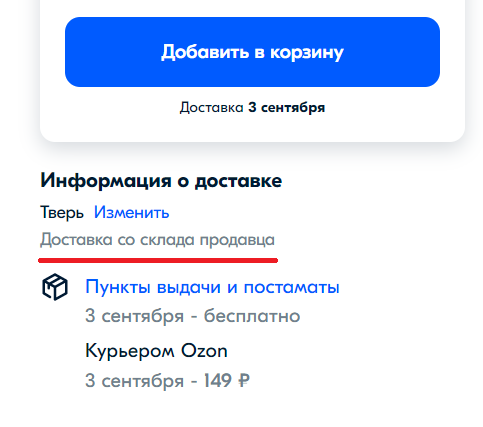
Task: Click the ruble sign after 149
Action: pyautogui.click(x=244, y=380)
